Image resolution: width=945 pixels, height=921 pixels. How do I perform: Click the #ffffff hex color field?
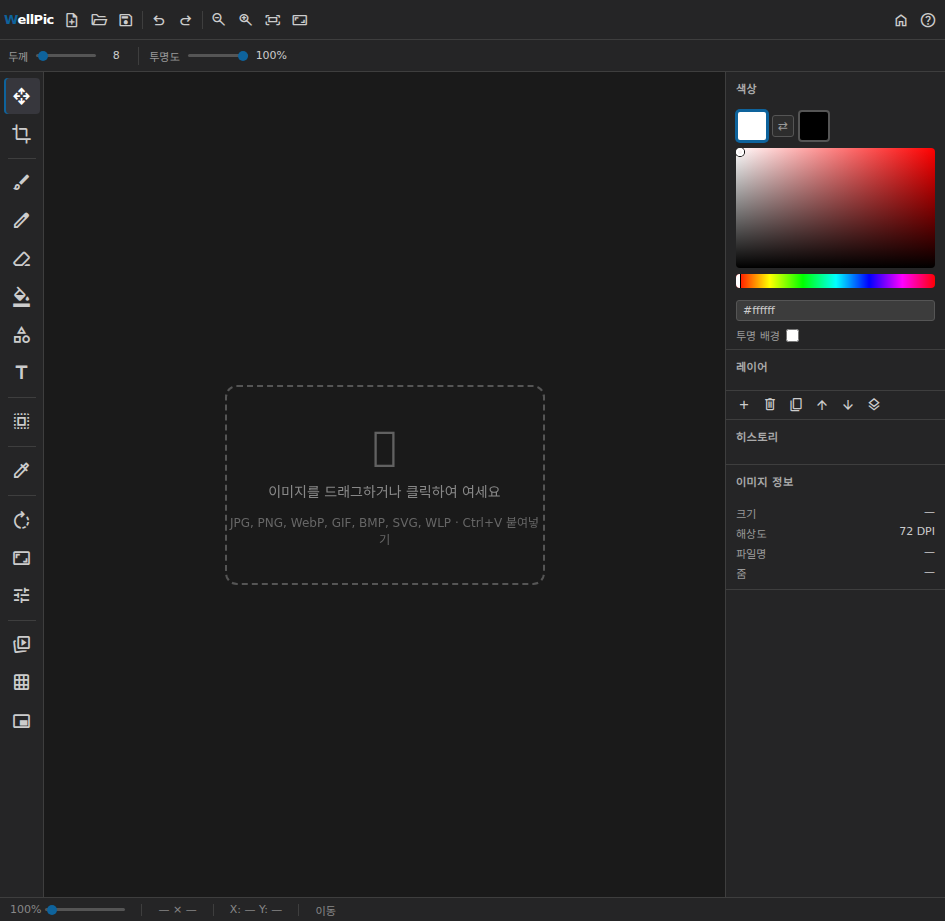(835, 310)
